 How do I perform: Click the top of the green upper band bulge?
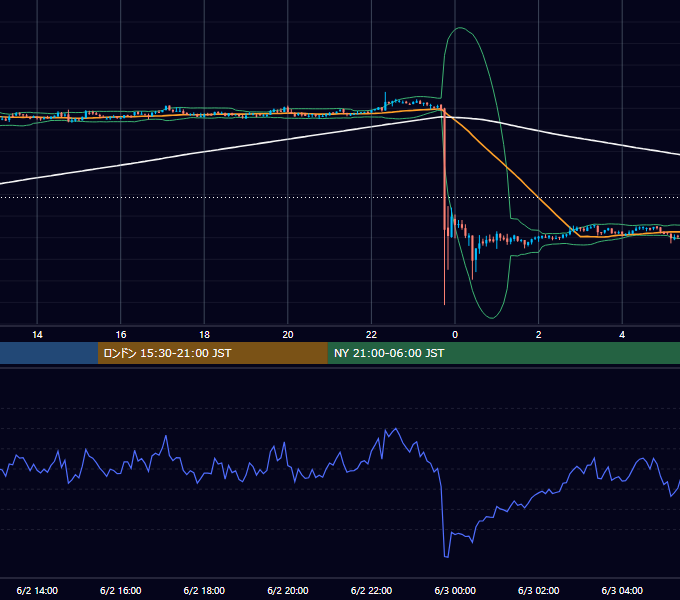[x=459, y=28]
